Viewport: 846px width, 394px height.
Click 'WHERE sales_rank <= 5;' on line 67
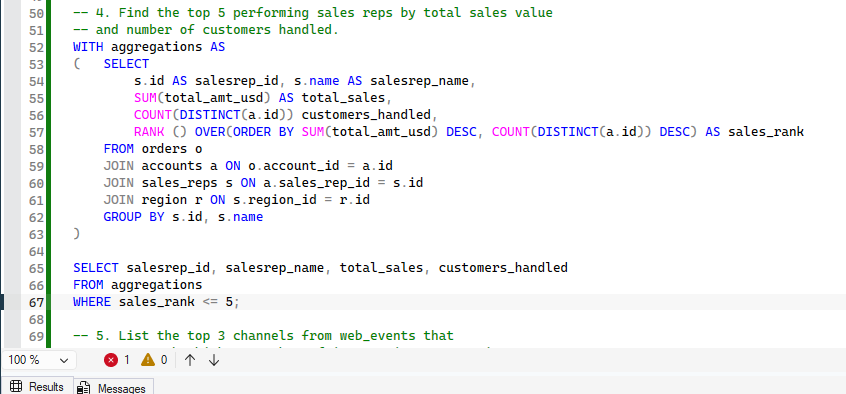click(156, 302)
